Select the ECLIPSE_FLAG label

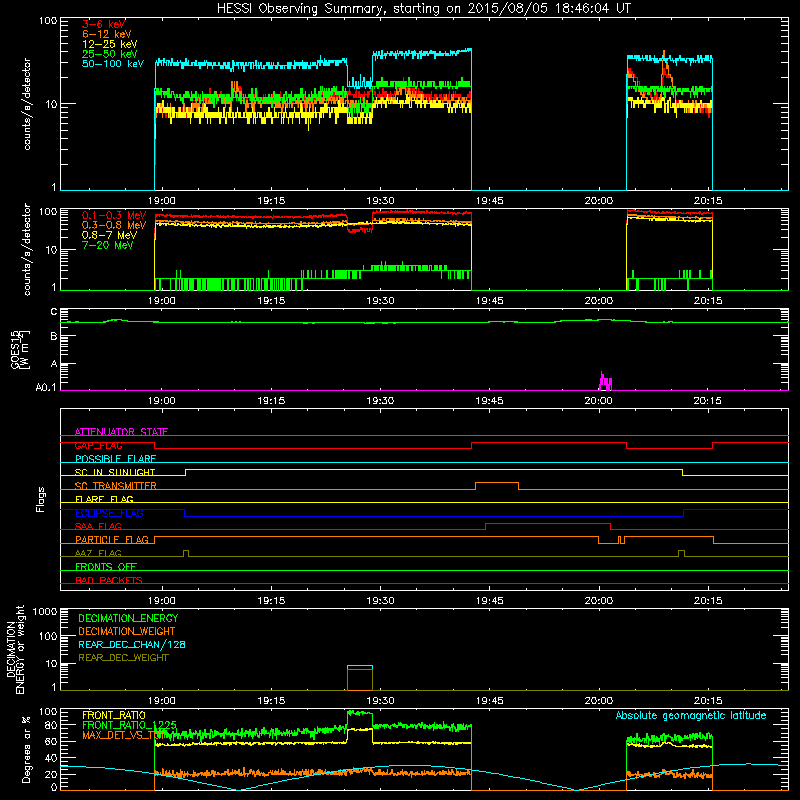pyautogui.click(x=109, y=513)
